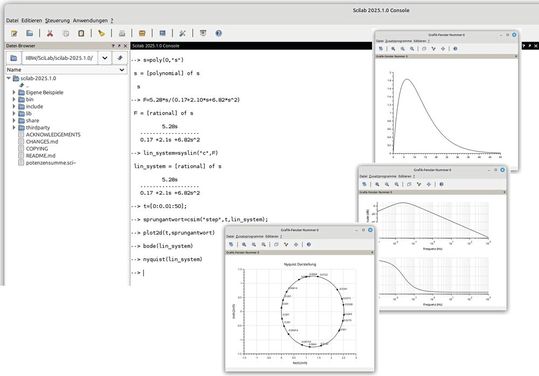Close the Datei-Browser panel
Screen dimensions: 539x376
(x=125, y=46)
